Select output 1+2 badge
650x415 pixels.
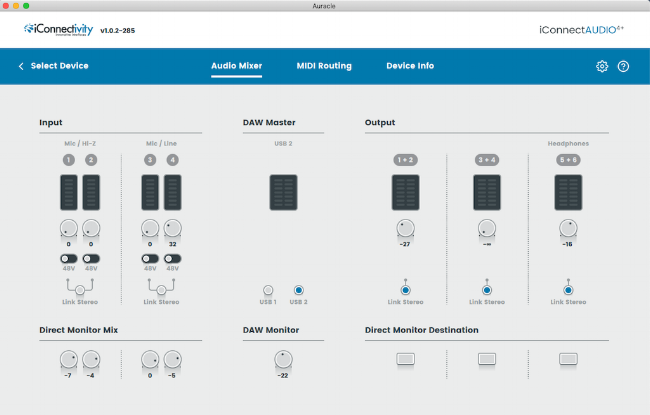[405, 160]
